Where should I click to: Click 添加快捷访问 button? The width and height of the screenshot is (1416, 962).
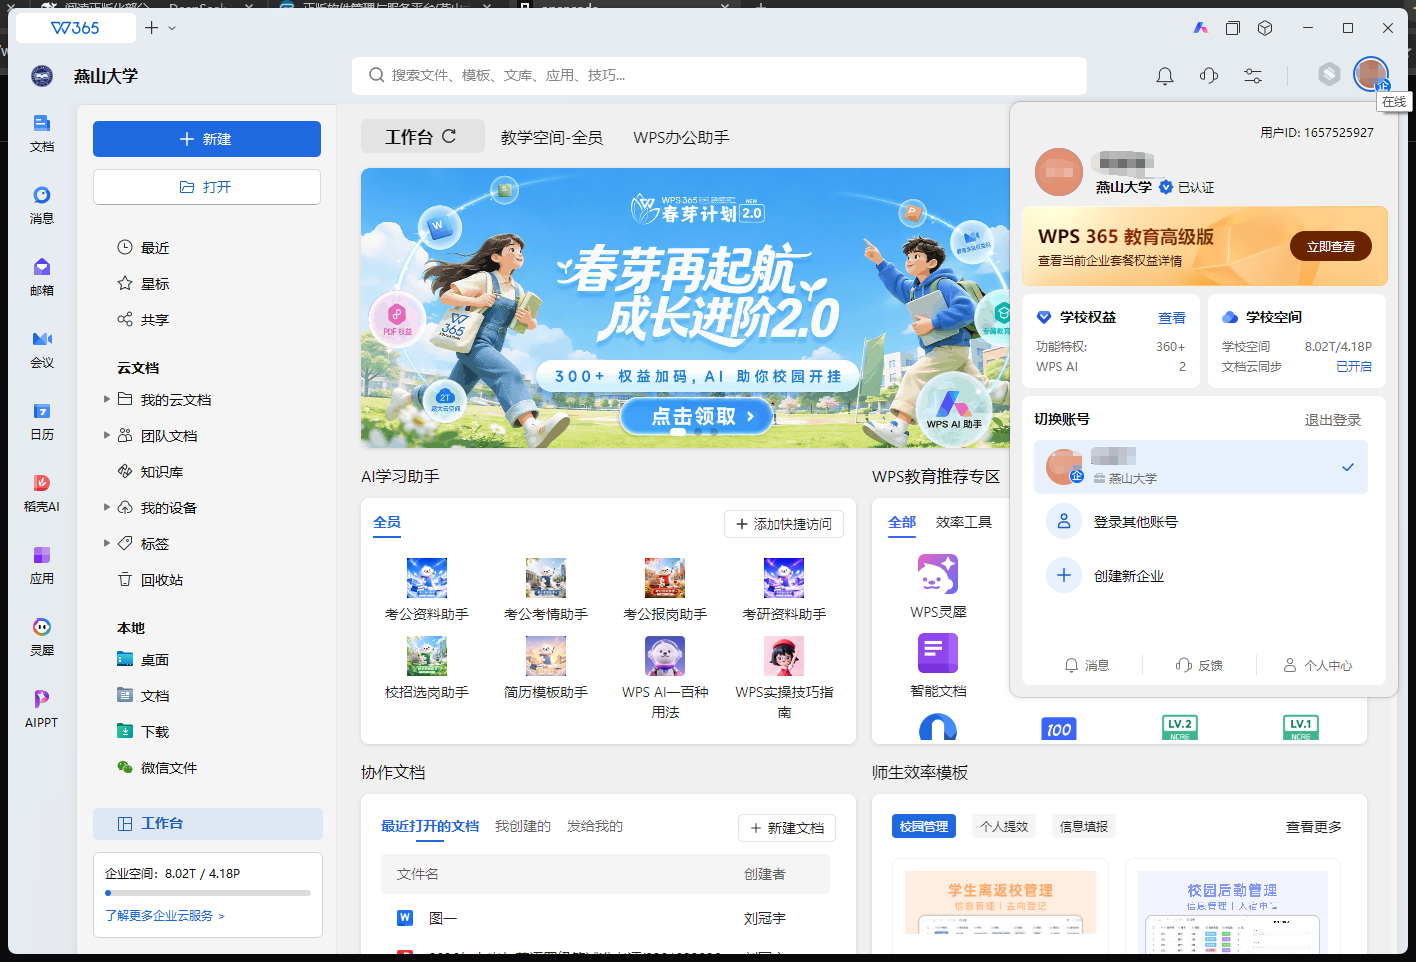tap(784, 524)
